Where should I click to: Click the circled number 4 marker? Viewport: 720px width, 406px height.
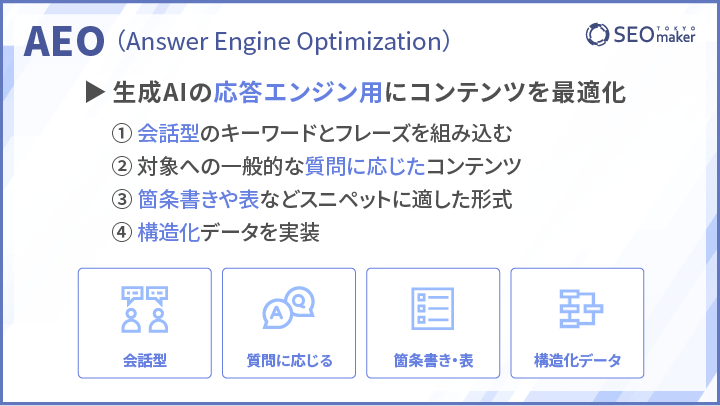pyautogui.click(x=122, y=232)
